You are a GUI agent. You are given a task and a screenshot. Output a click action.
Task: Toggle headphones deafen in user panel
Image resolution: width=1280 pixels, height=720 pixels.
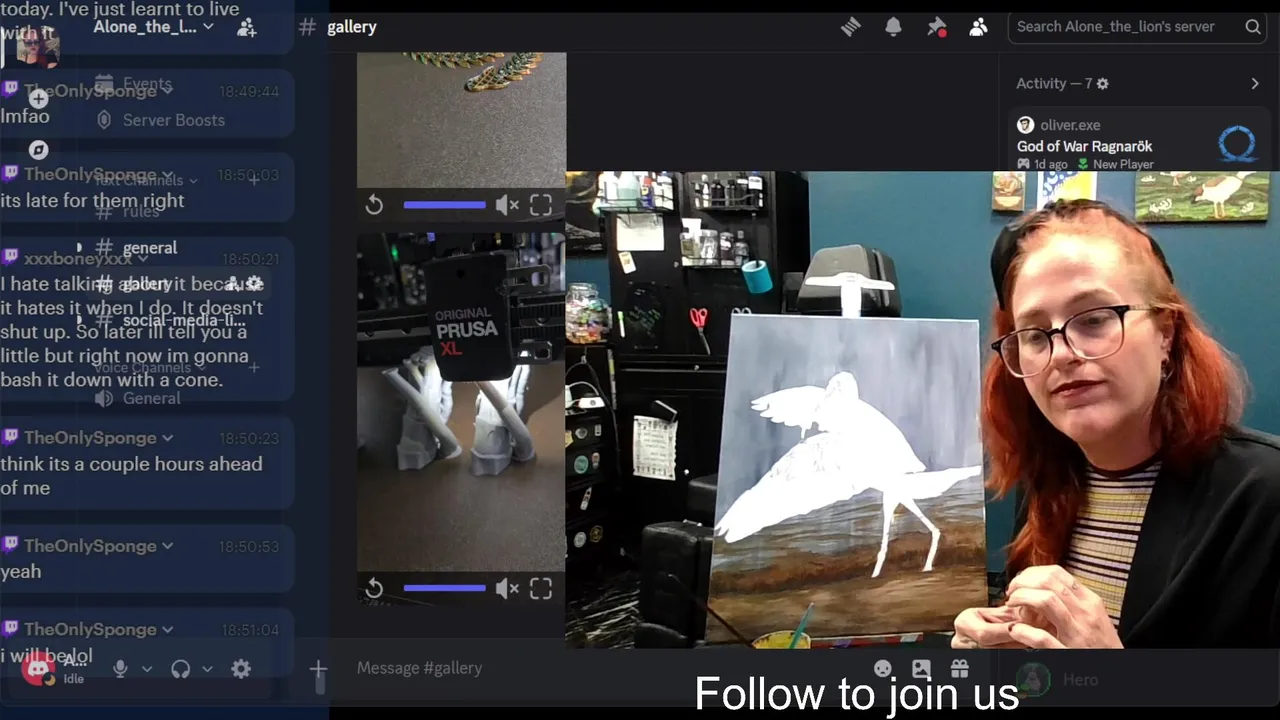(180, 669)
